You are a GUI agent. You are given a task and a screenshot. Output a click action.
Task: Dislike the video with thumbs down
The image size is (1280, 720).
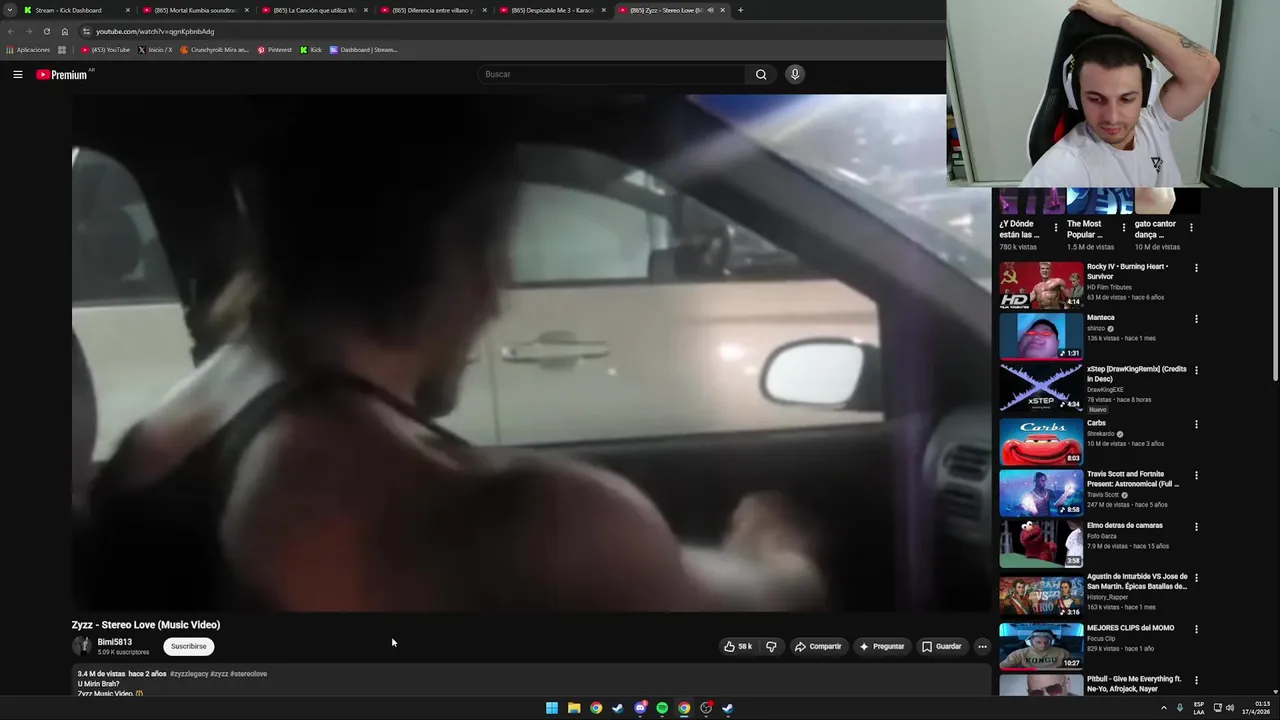771,646
